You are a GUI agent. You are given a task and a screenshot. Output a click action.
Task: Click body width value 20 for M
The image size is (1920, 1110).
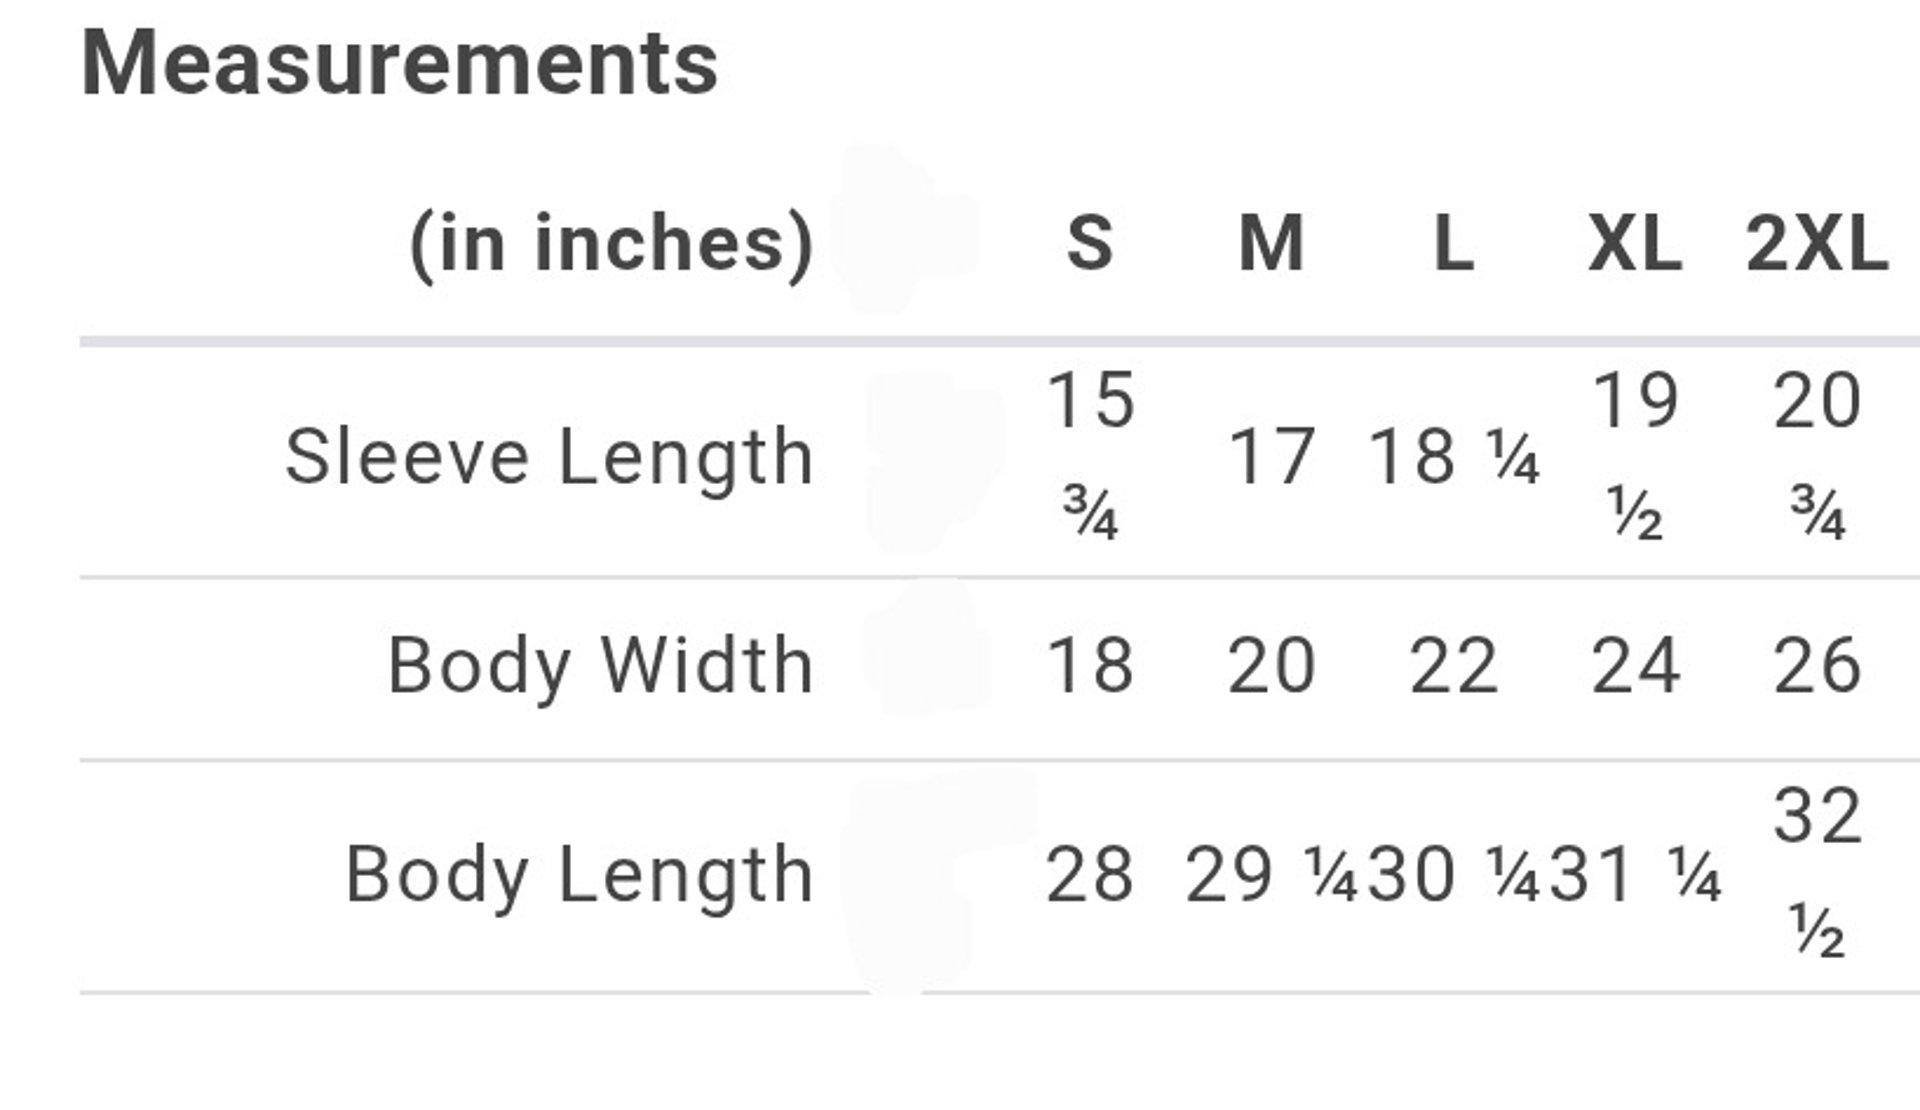[x=1271, y=666]
